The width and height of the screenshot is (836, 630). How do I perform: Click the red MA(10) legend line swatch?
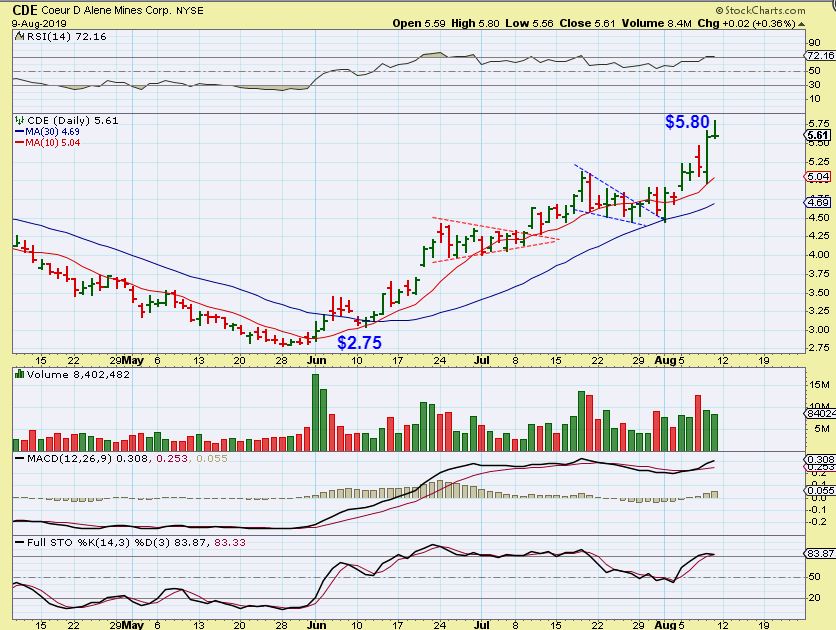tap(20, 142)
